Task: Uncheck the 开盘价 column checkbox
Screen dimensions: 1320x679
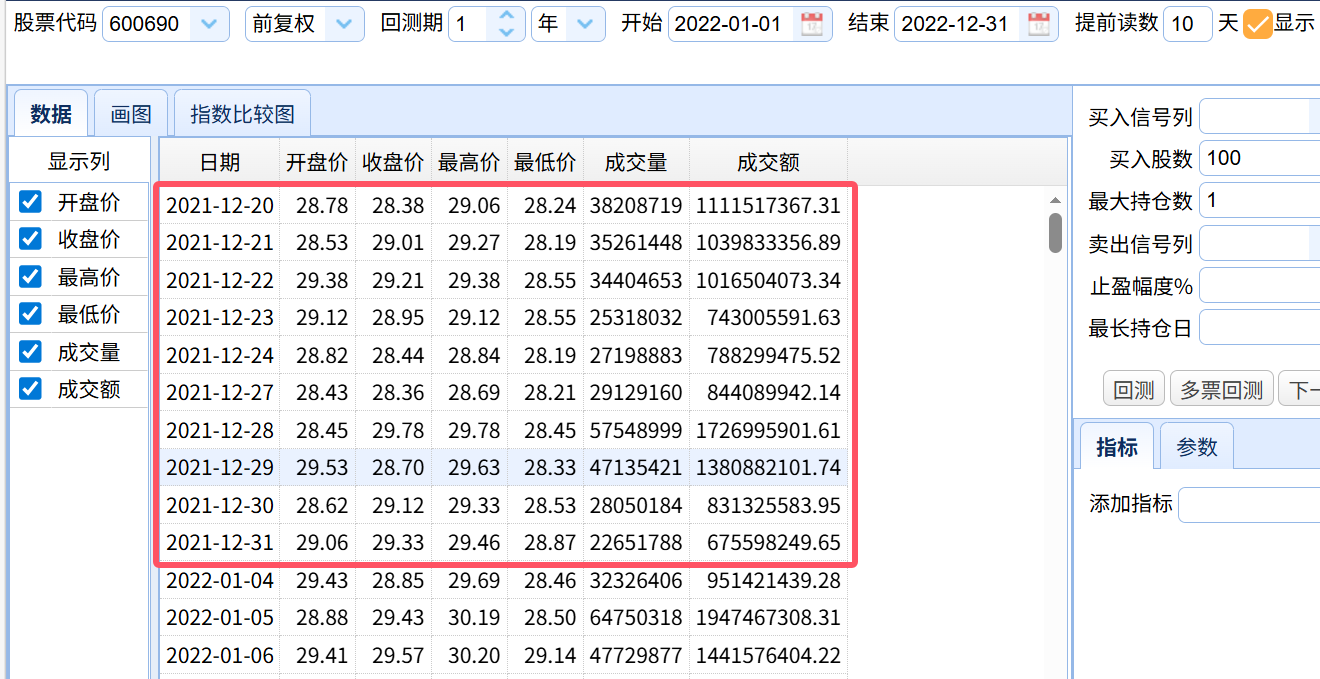Action: (31, 202)
